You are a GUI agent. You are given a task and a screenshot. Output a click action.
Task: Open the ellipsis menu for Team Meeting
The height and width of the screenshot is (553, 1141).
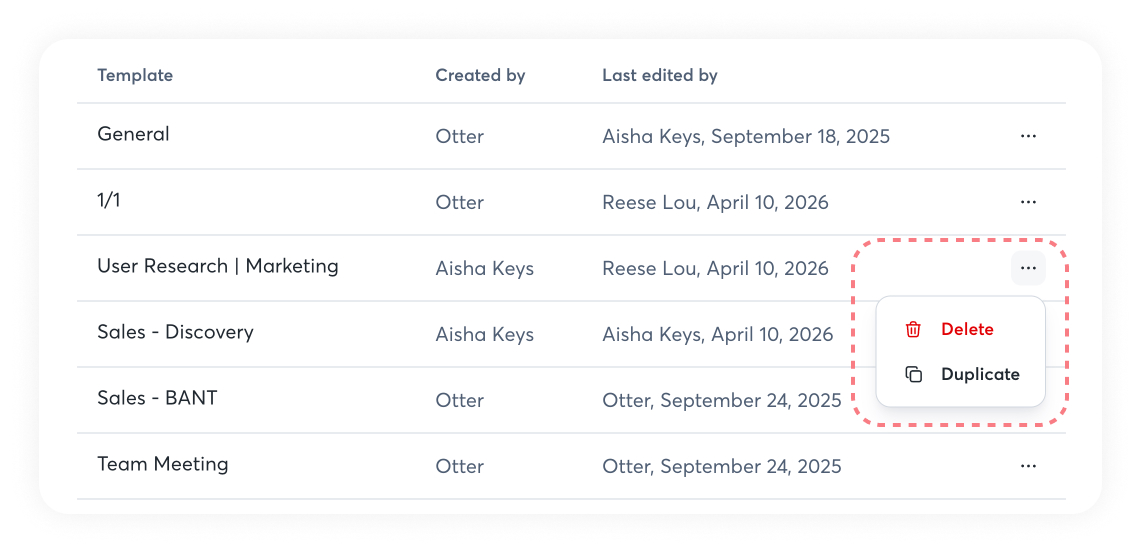tap(1028, 466)
